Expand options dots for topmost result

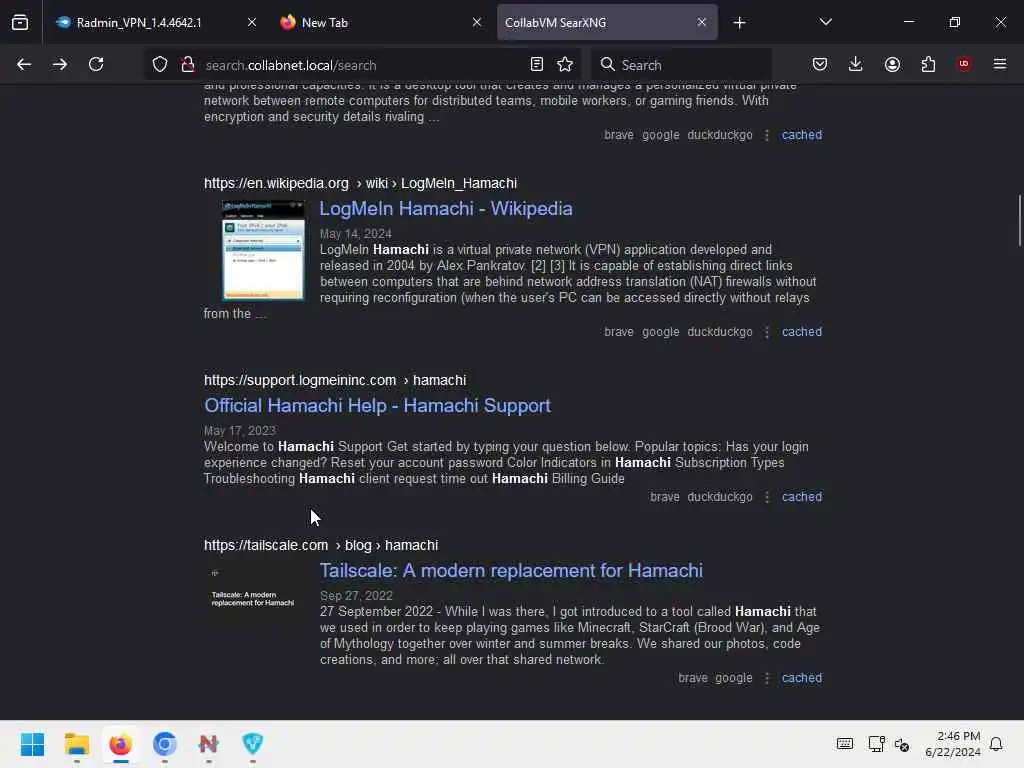click(767, 135)
